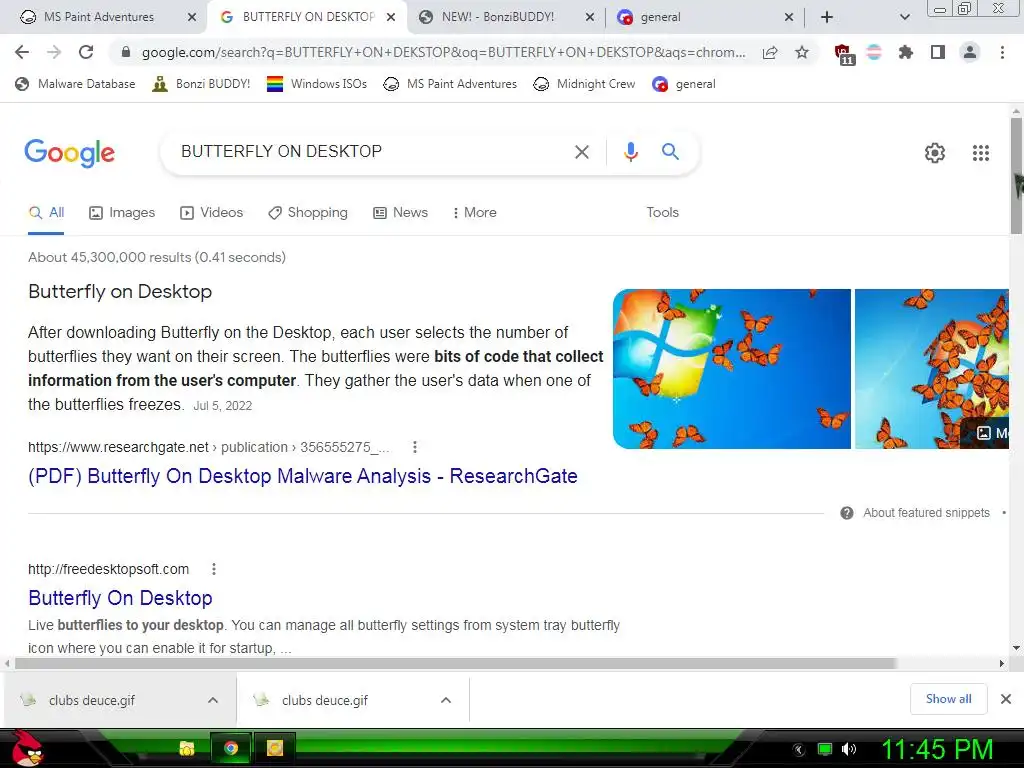Open file explorer folder in taskbar
Image resolution: width=1024 pixels, height=768 pixels.
[x=187, y=748]
